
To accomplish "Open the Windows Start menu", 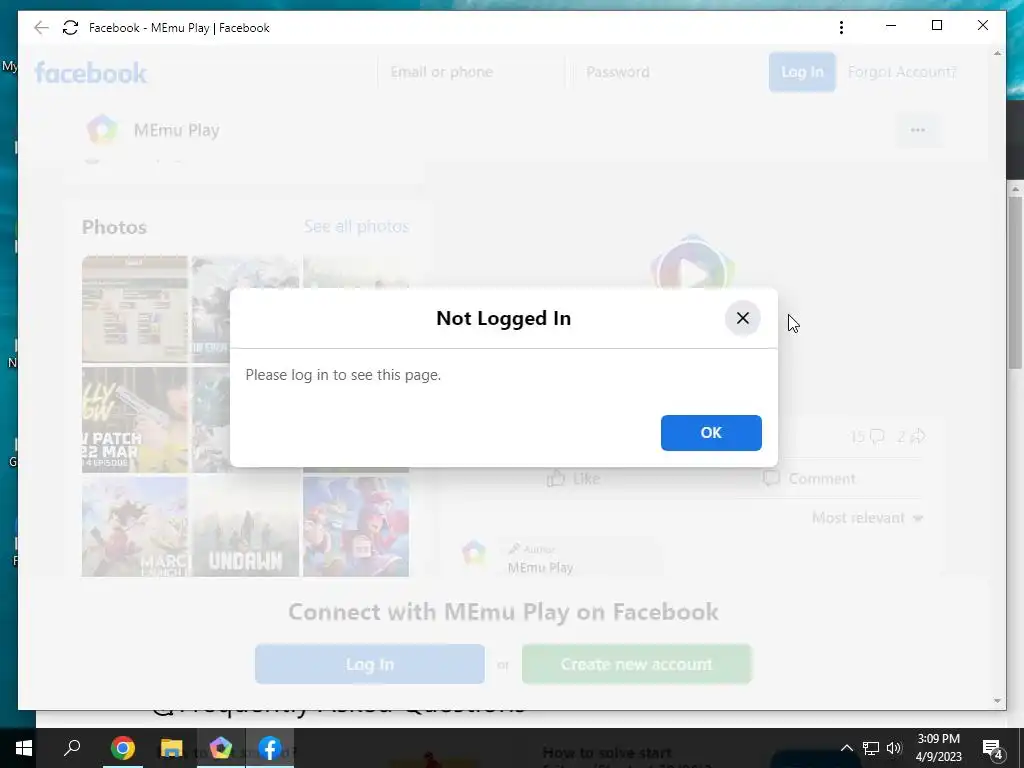I will (x=24, y=748).
